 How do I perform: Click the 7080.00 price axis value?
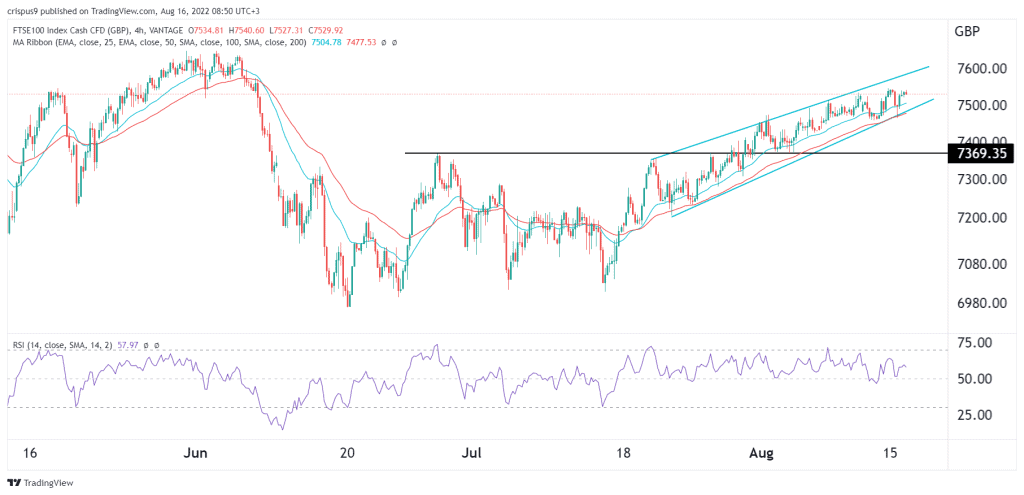[984, 264]
